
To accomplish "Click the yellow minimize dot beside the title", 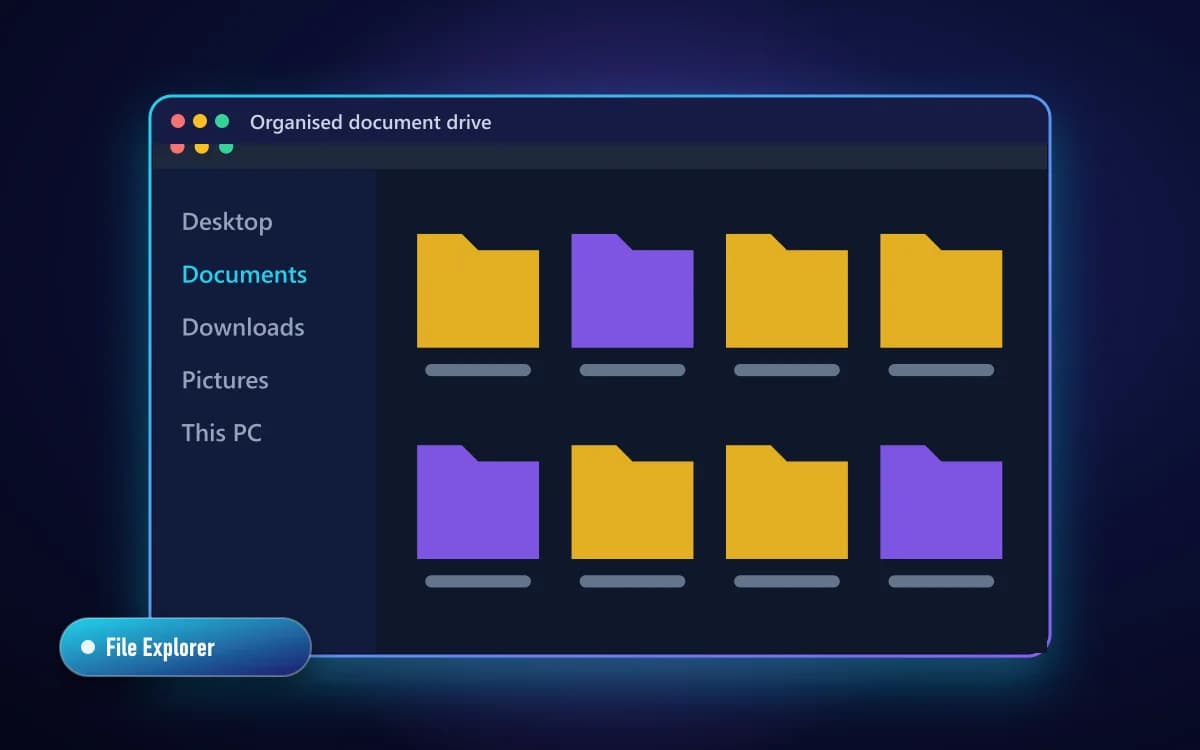I will point(200,121).
